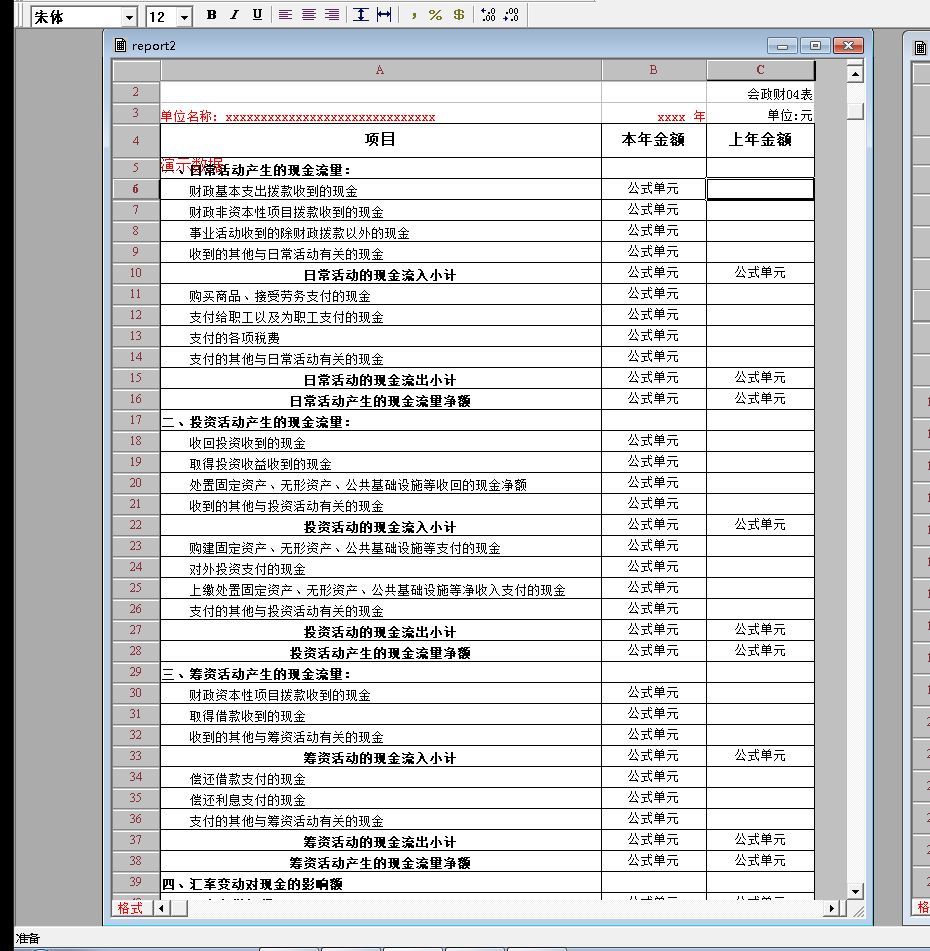Apply thousands separator comma format
Viewport: 930px width, 951px height.
coord(413,15)
